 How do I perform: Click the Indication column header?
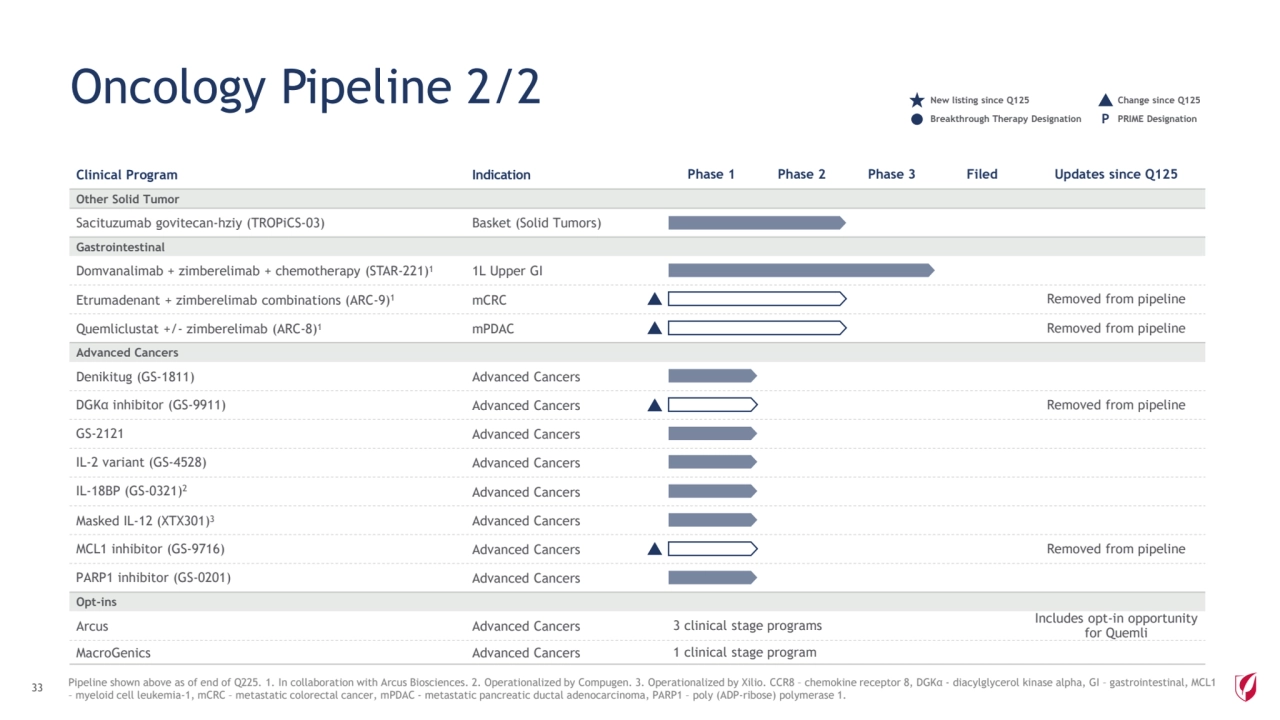501,174
